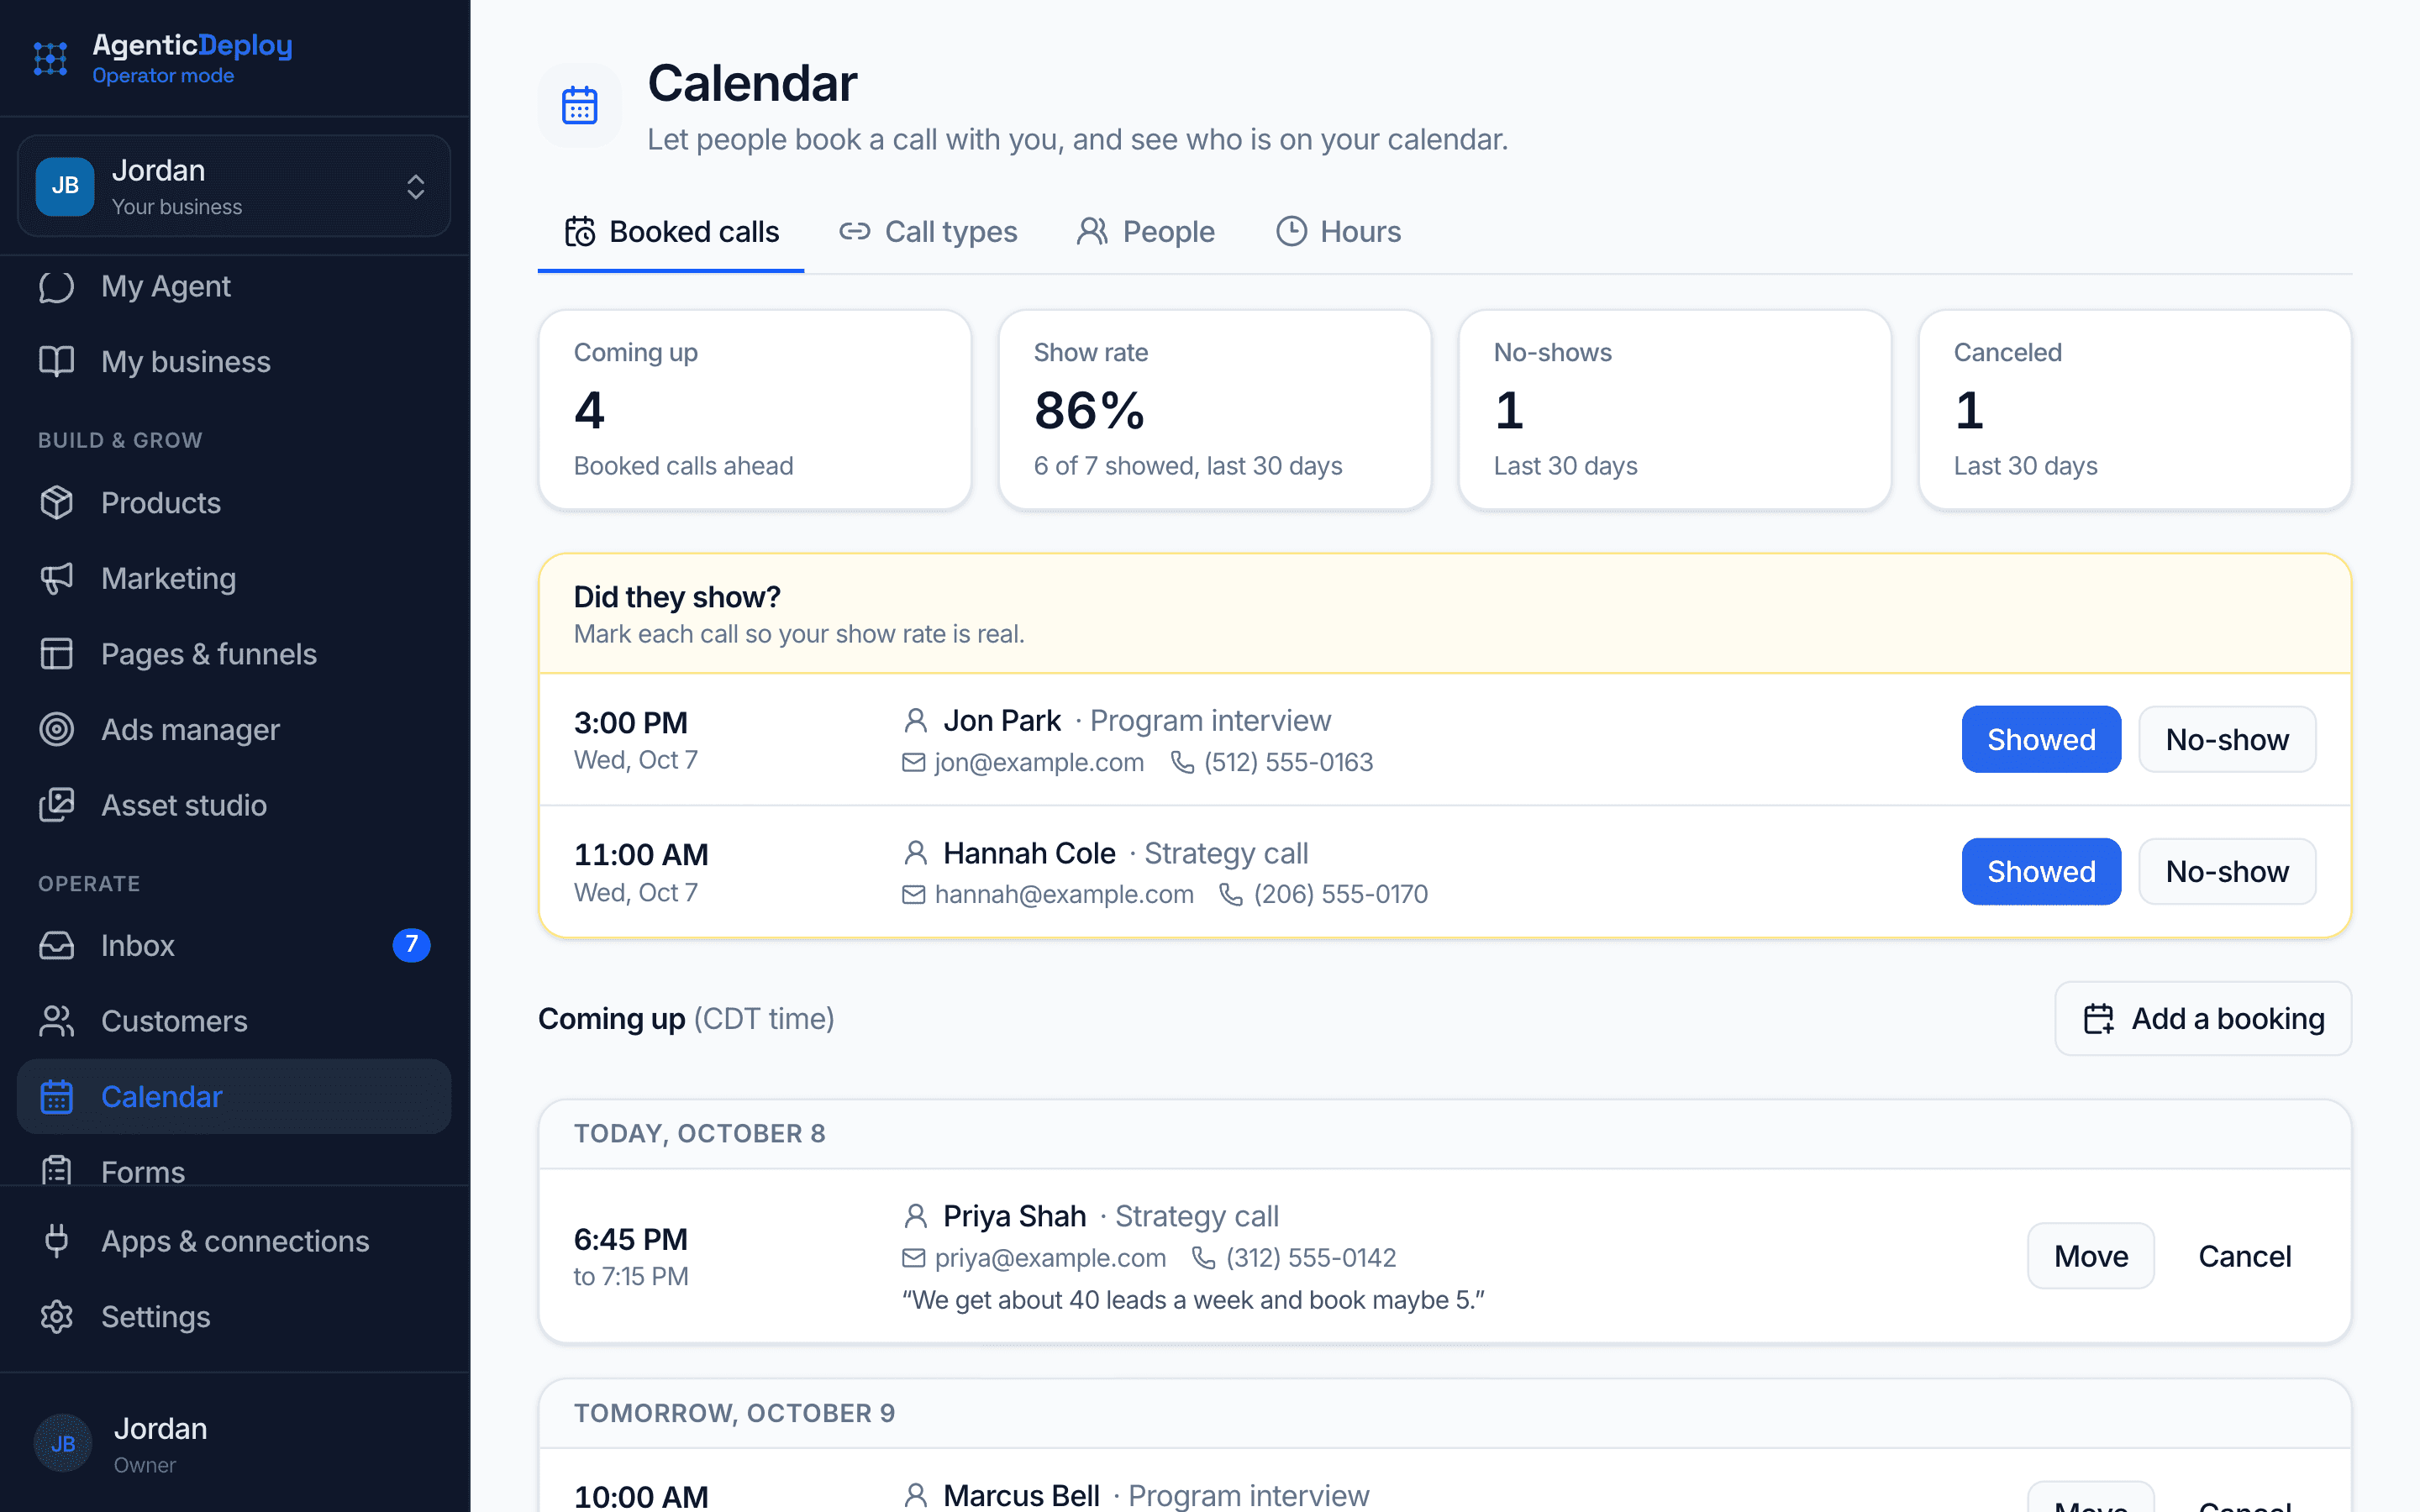
Task: Click the phone icon beside (312) 555-0142
Action: (x=1204, y=1258)
